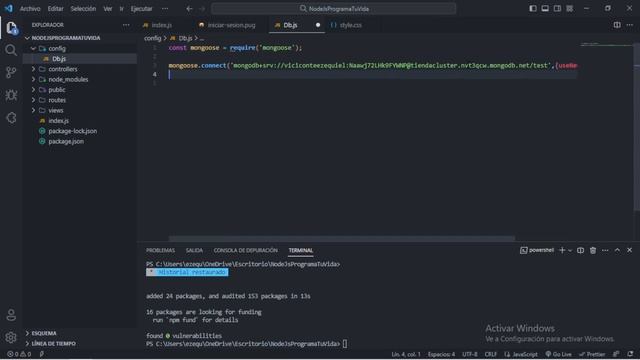This screenshot has height=360, width=640.
Task: Open editor more actions ellipsis
Action: pos(630,25)
